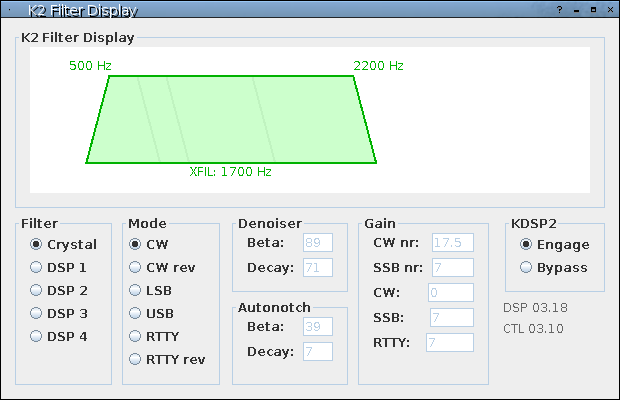Click the CW nr gain field
Viewport: 620px width, 400px height.
click(452, 243)
